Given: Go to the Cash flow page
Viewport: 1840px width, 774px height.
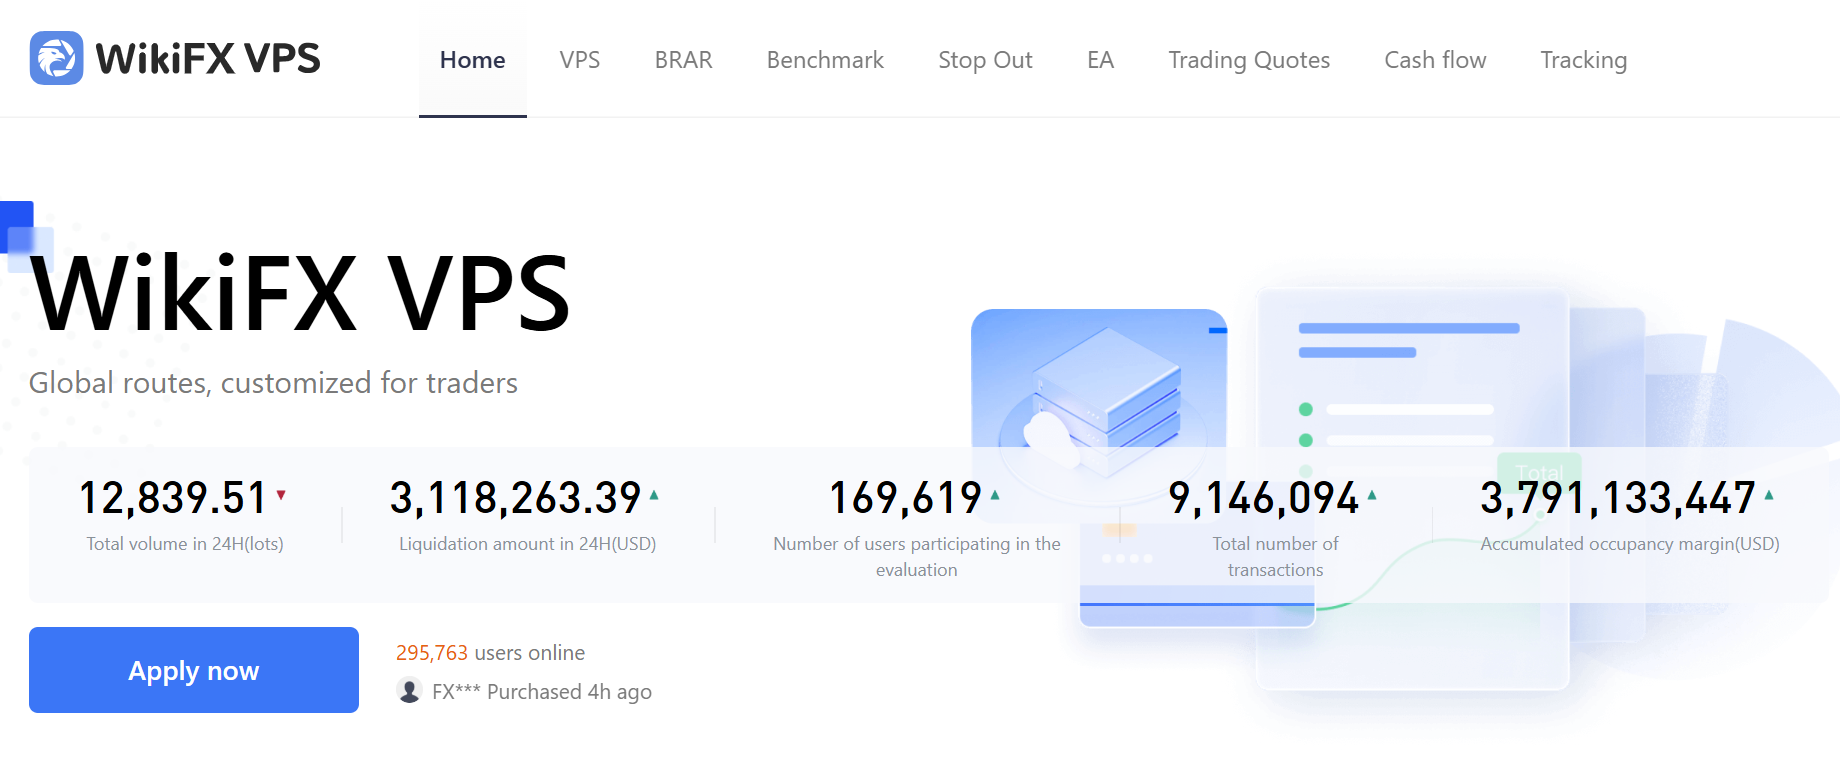Looking at the screenshot, I should tap(1435, 60).
